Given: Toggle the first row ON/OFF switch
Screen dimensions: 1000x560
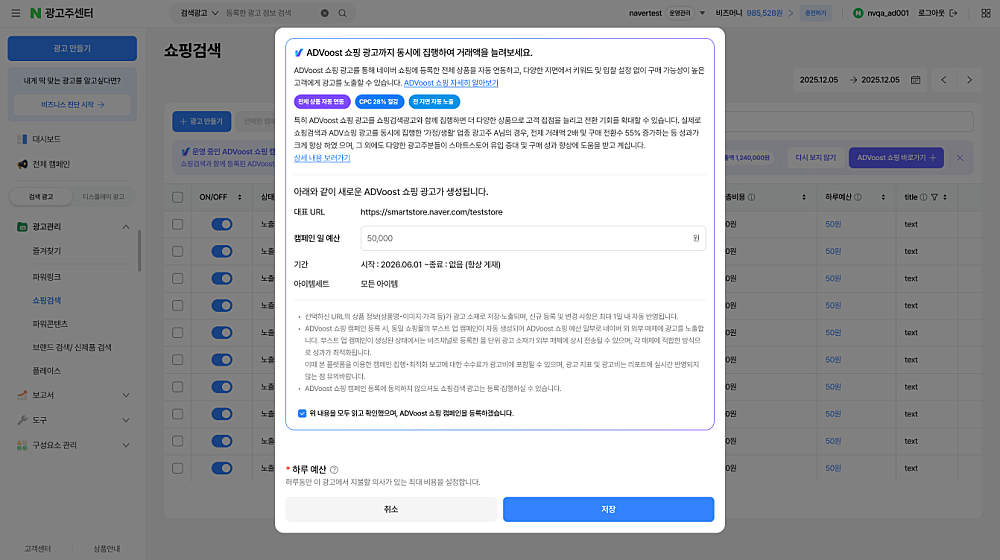Looking at the screenshot, I should click(x=222, y=225).
